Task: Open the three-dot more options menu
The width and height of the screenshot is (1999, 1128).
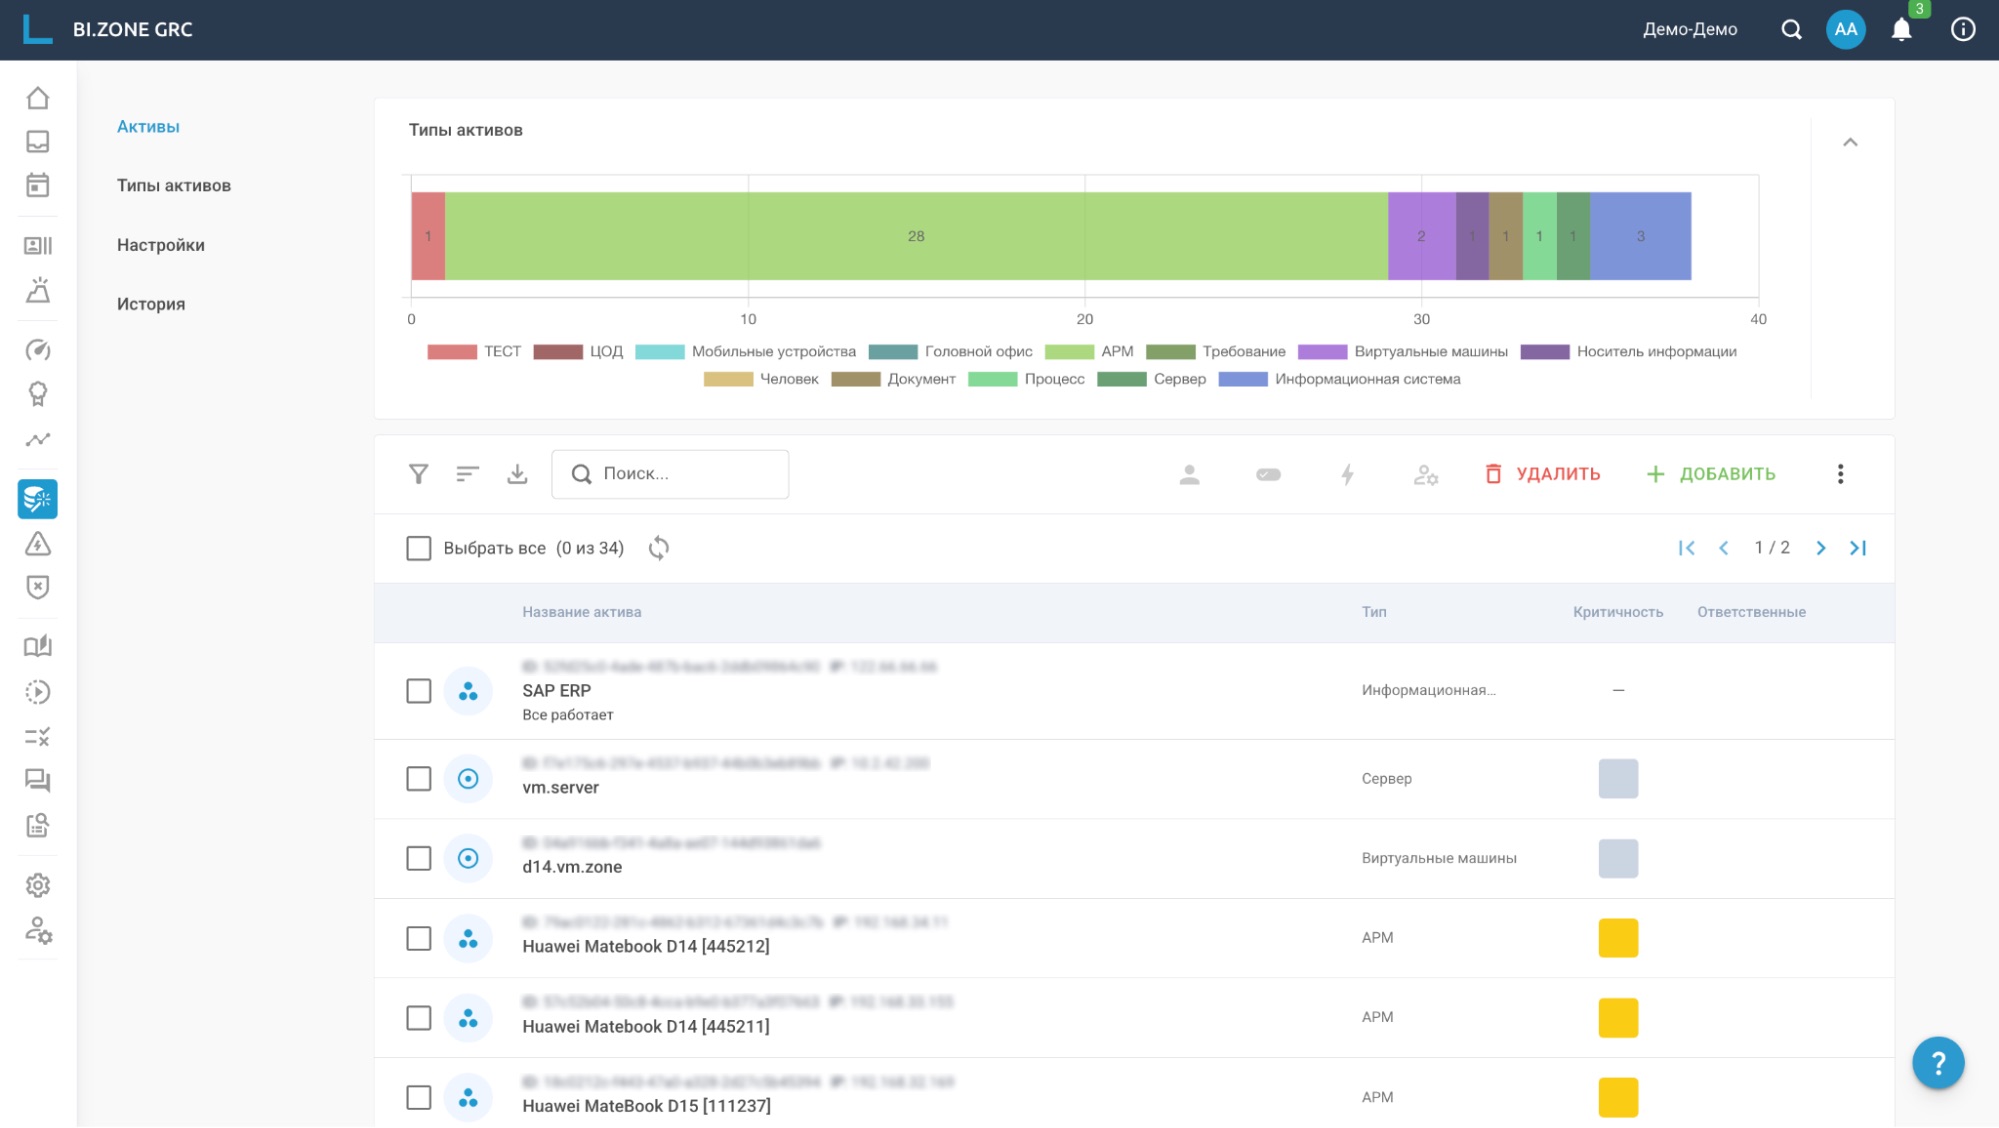Action: (1840, 474)
